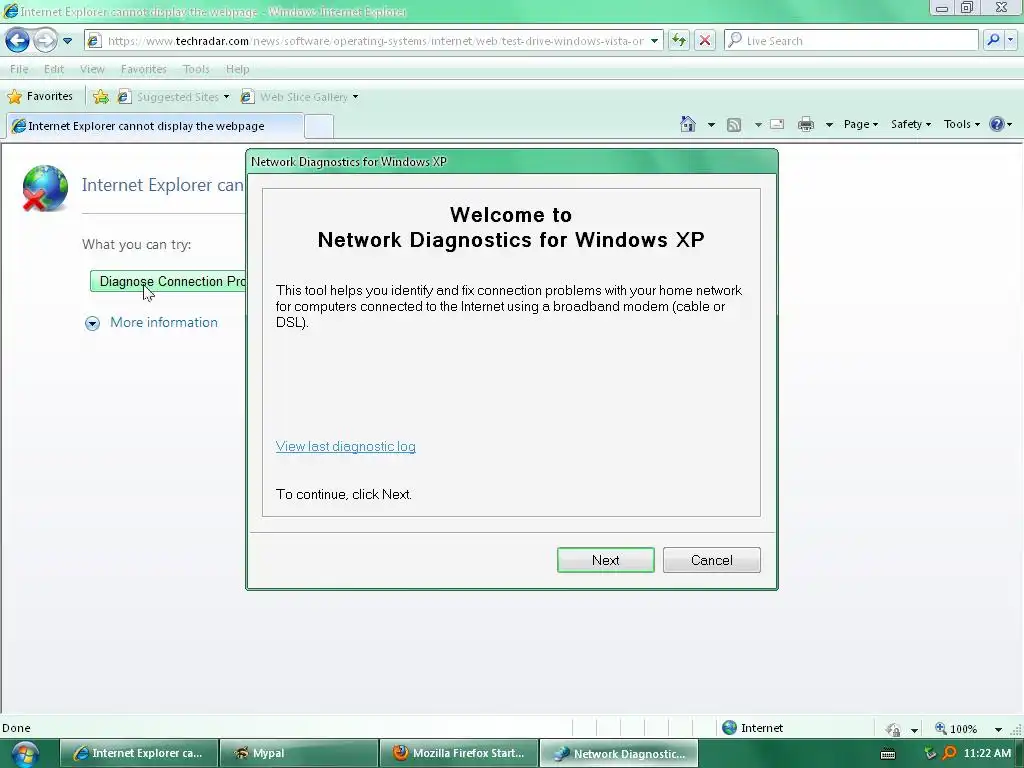Screen dimensions: 1024x768
Task: Click the Add to Favorites Bar icon
Action: coord(101,97)
